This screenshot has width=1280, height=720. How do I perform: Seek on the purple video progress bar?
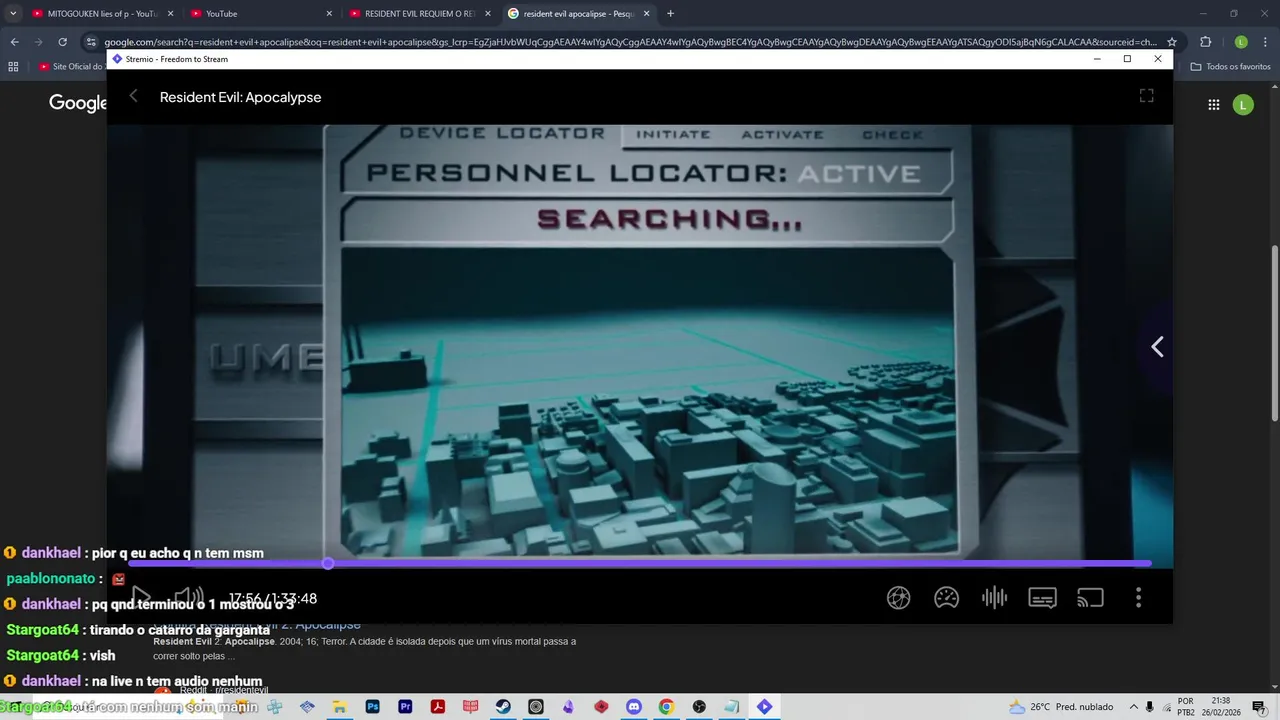click(640, 564)
